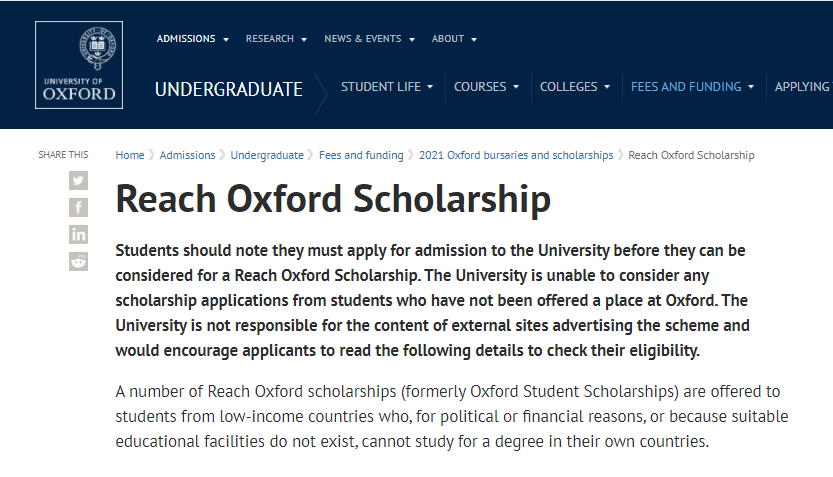This screenshot has height=477, width=833.
Task: Open the Undergraduate breadcrumb link
Action: 267,155
